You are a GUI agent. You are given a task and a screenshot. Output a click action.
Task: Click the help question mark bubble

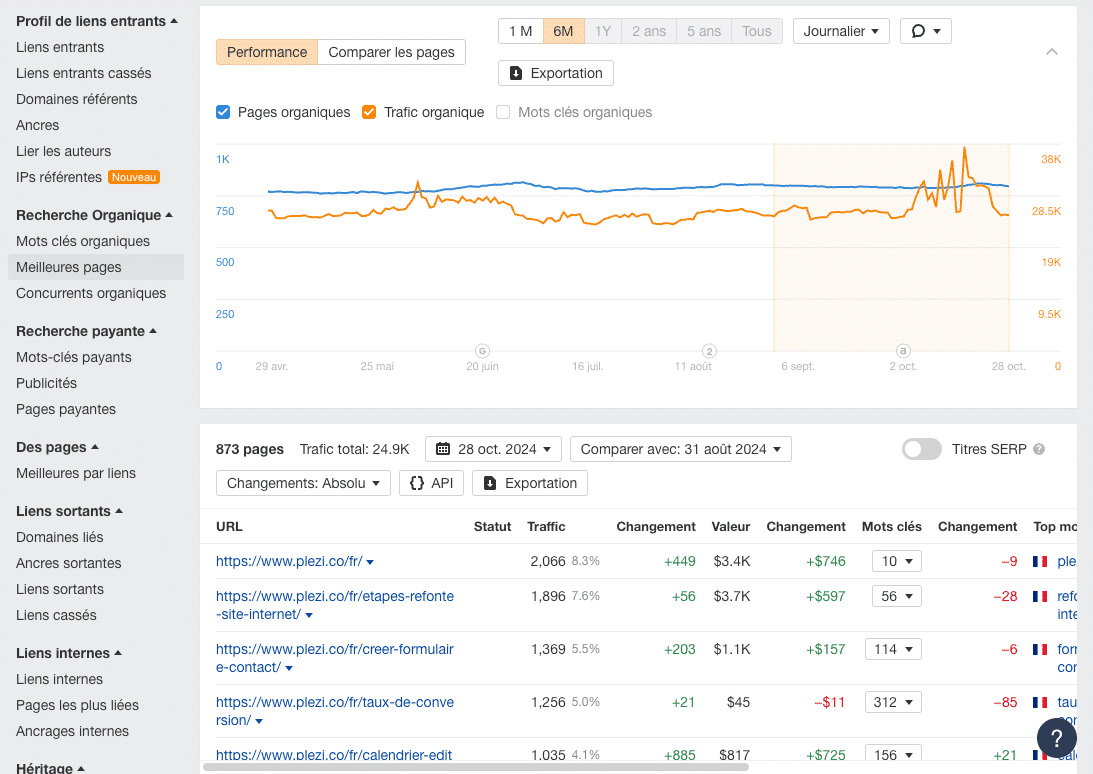[x=1056, y=738]
